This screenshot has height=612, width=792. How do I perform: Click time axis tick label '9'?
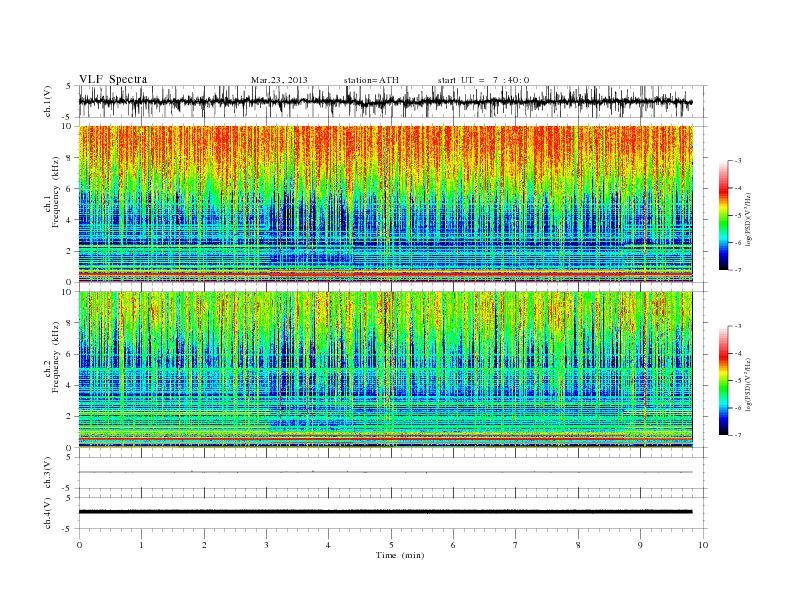tap(640, 545)
